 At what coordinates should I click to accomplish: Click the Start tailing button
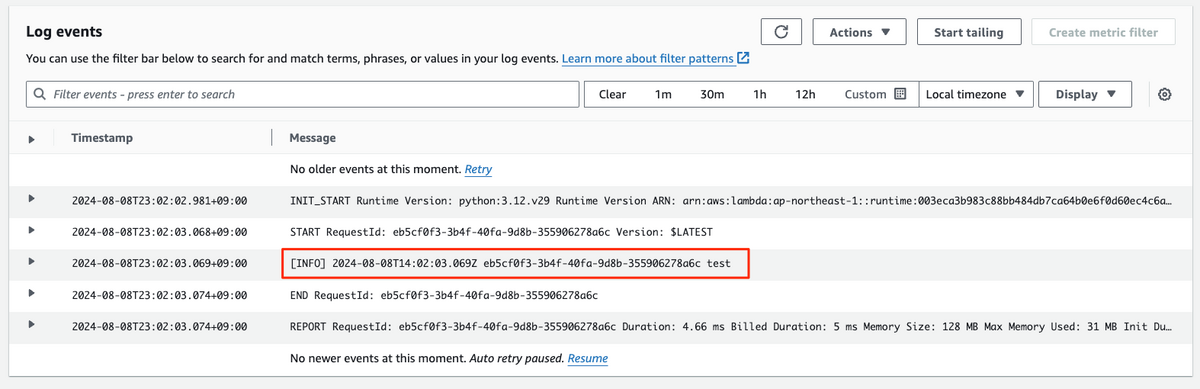(969, 32)
